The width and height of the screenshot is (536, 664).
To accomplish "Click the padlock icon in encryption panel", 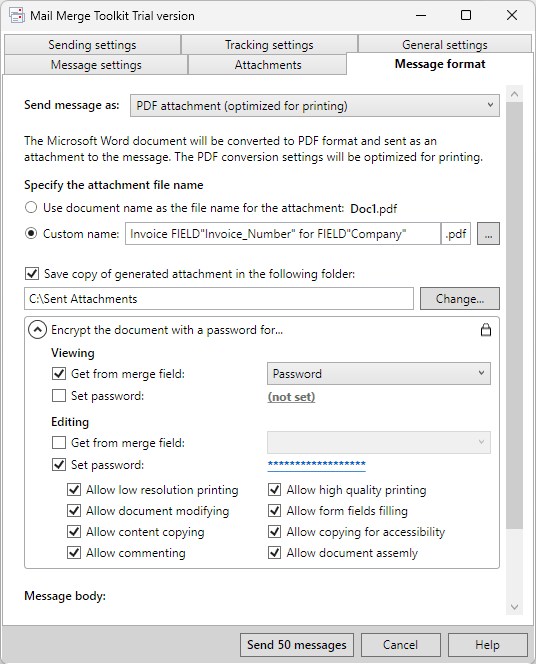I will point(486,330).
